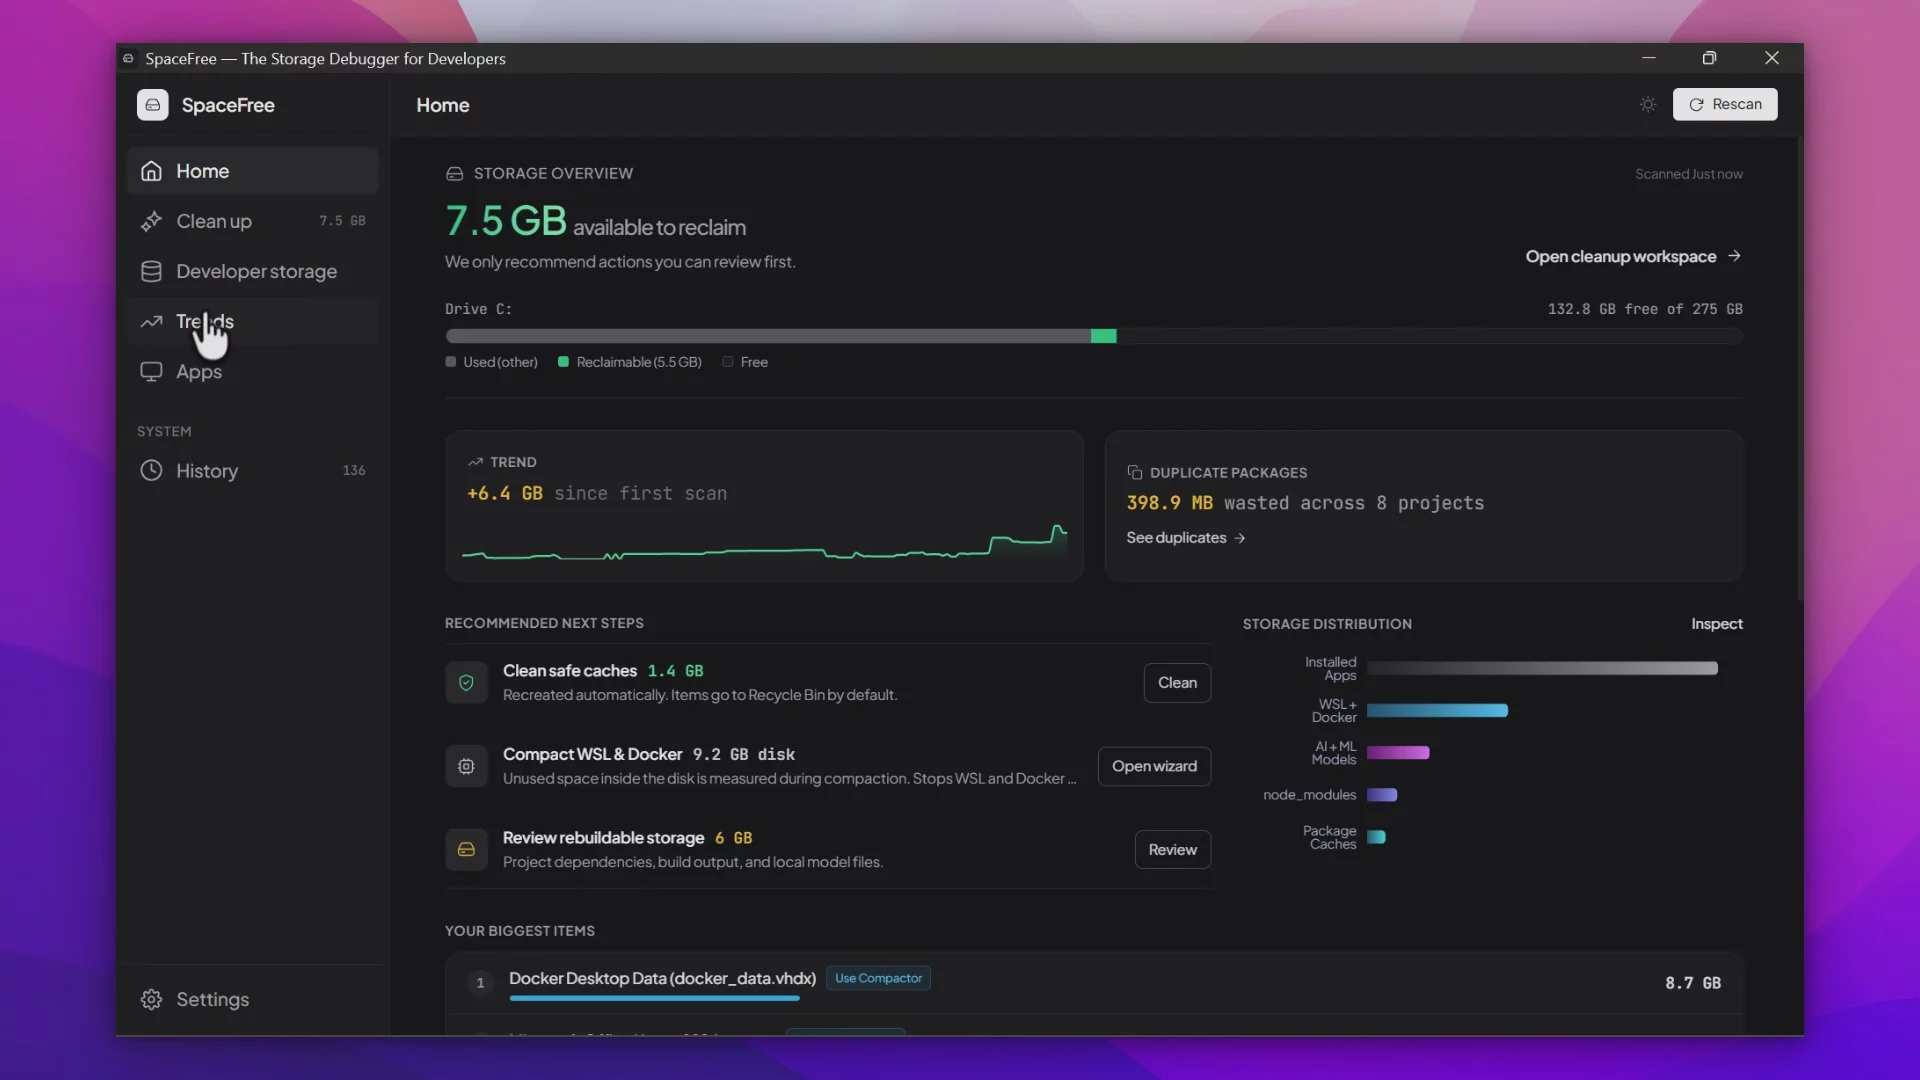Click the Scanned Just now status
Image resolution: width=1920 pixels, height=1080 pixels.
1688,174
